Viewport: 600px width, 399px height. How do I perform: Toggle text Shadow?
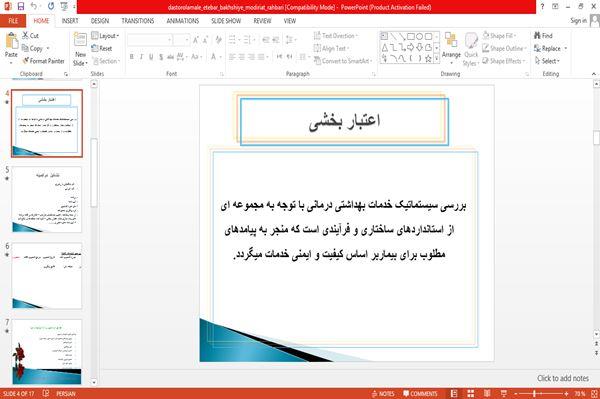click(x=161, y=57)
